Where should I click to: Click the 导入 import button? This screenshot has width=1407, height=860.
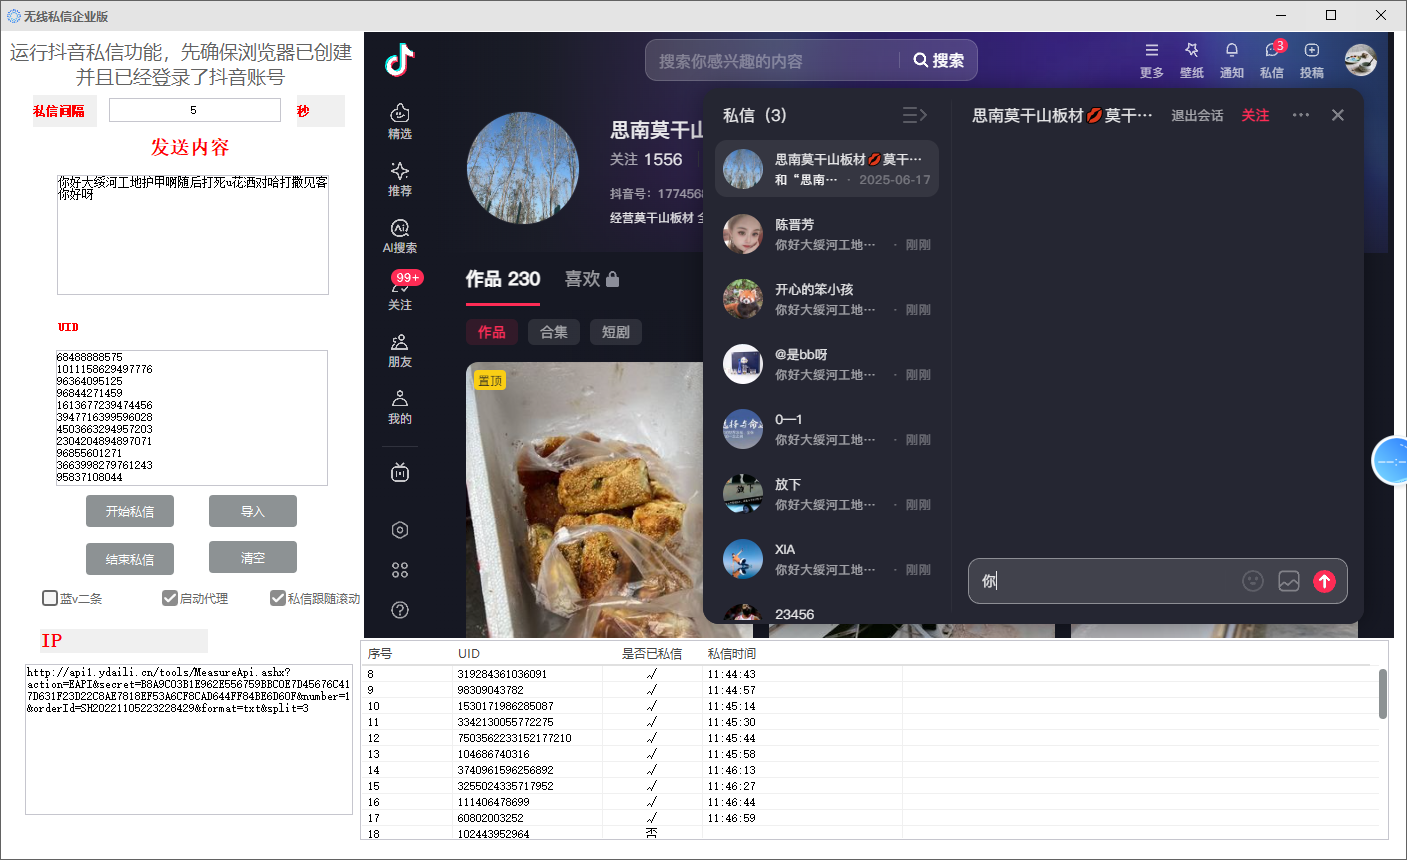point(253,511)
